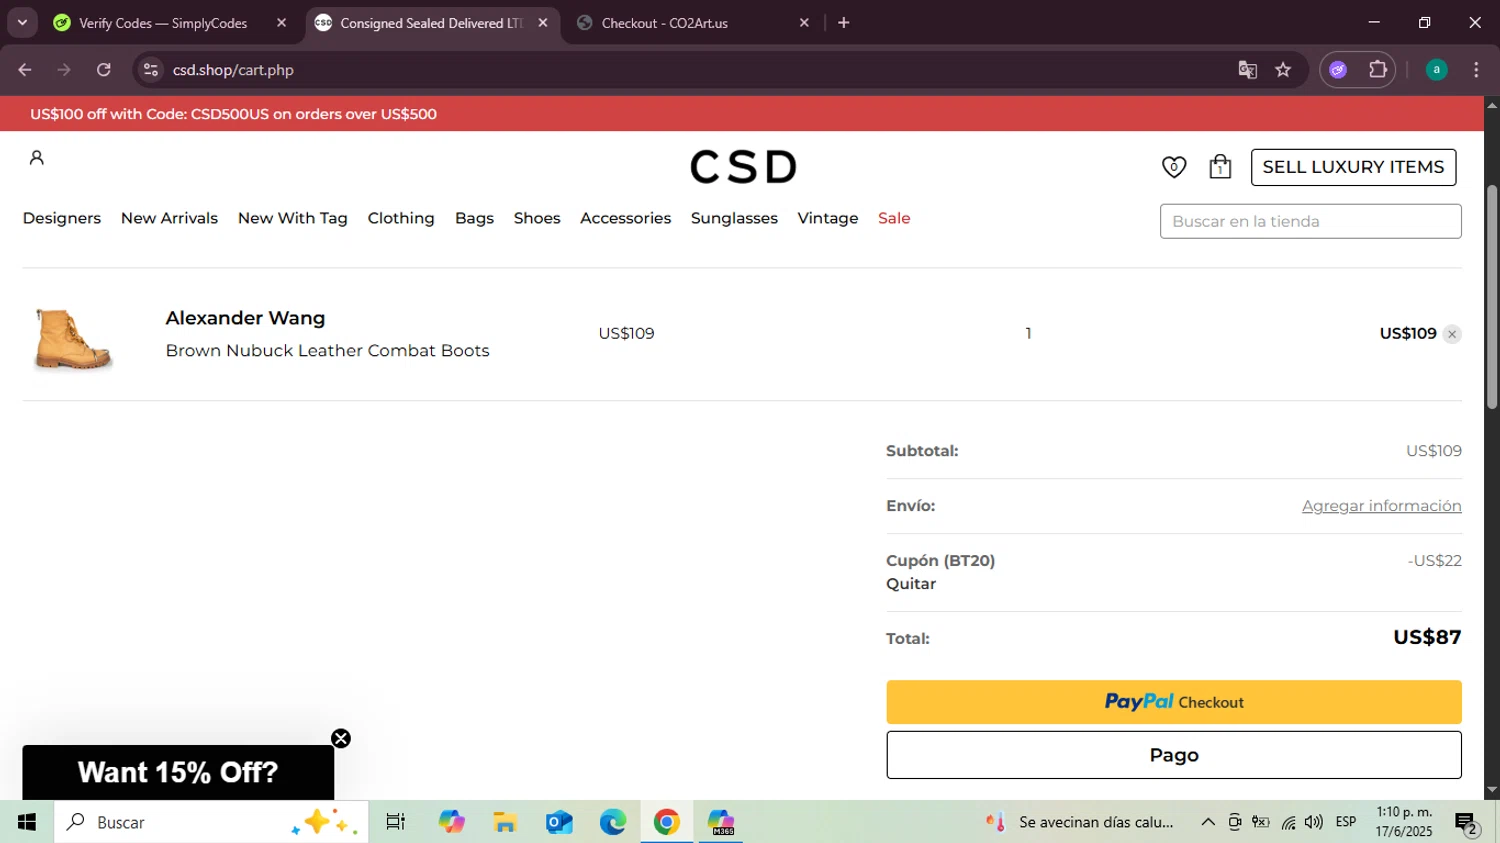Viewport: 1500px width, 843px height.
Task: Click the CSD logo
Action: coord(743,167)
